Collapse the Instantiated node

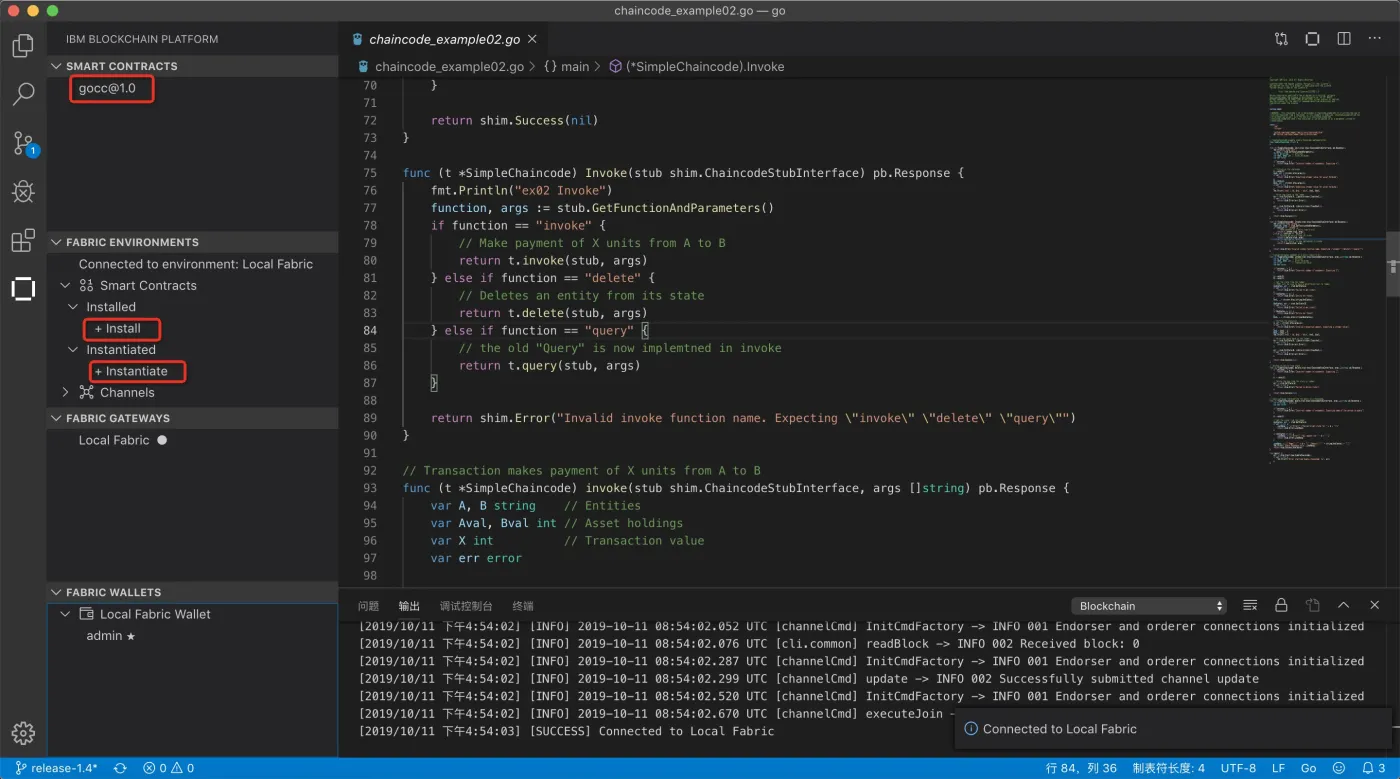[73, 350]
